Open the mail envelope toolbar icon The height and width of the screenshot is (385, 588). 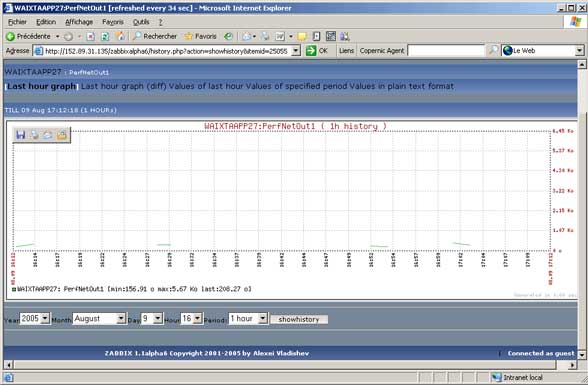(x=247, y=36)
